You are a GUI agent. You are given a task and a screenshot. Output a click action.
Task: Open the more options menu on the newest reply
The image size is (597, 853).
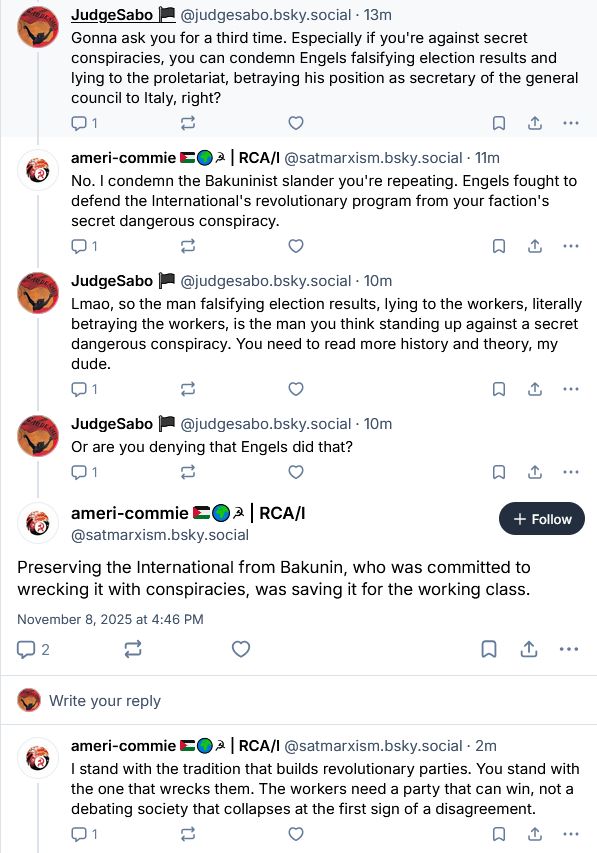(x=570, y=833)
